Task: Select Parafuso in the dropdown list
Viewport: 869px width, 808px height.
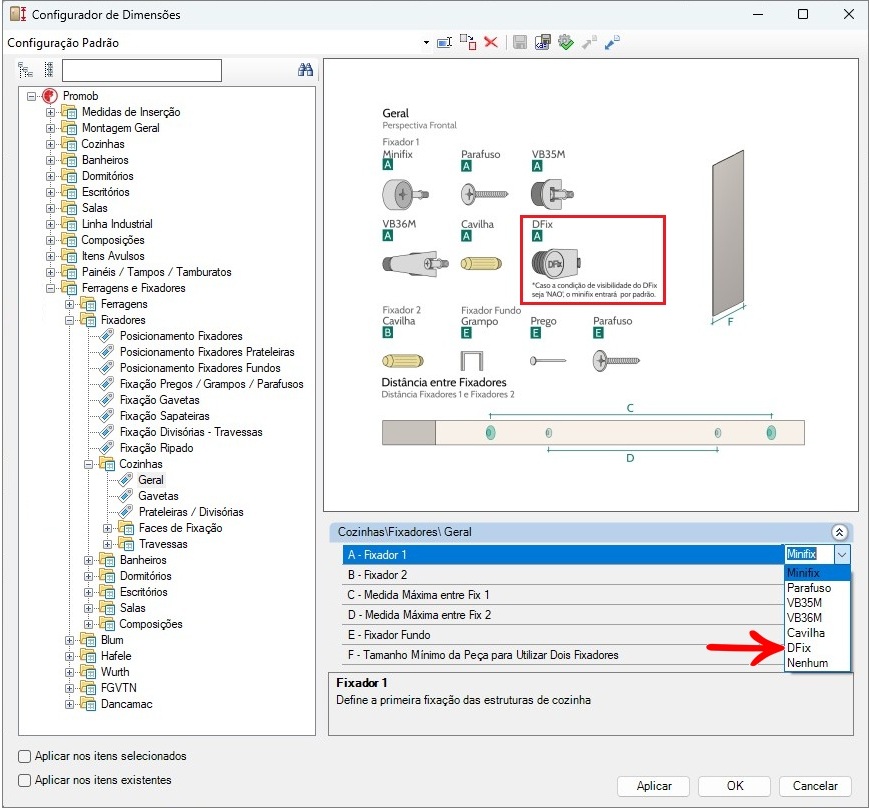Action: click(808, 588)
